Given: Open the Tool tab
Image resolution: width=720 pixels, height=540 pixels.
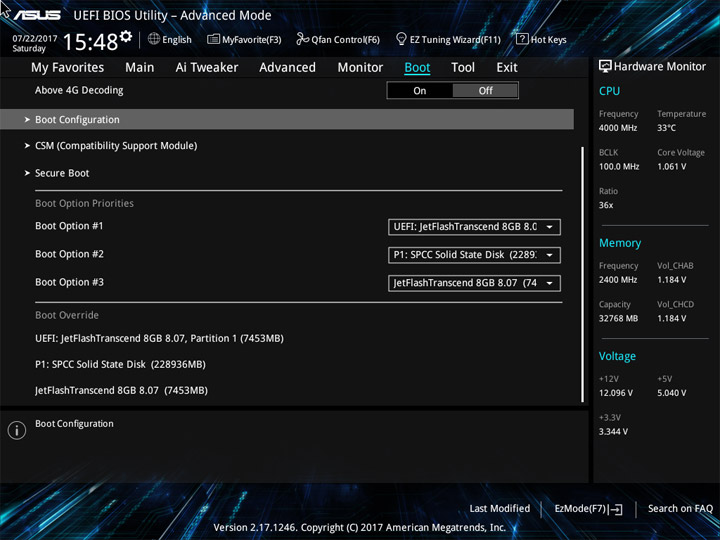Looking at the screenshot, I should pos(463,68).
